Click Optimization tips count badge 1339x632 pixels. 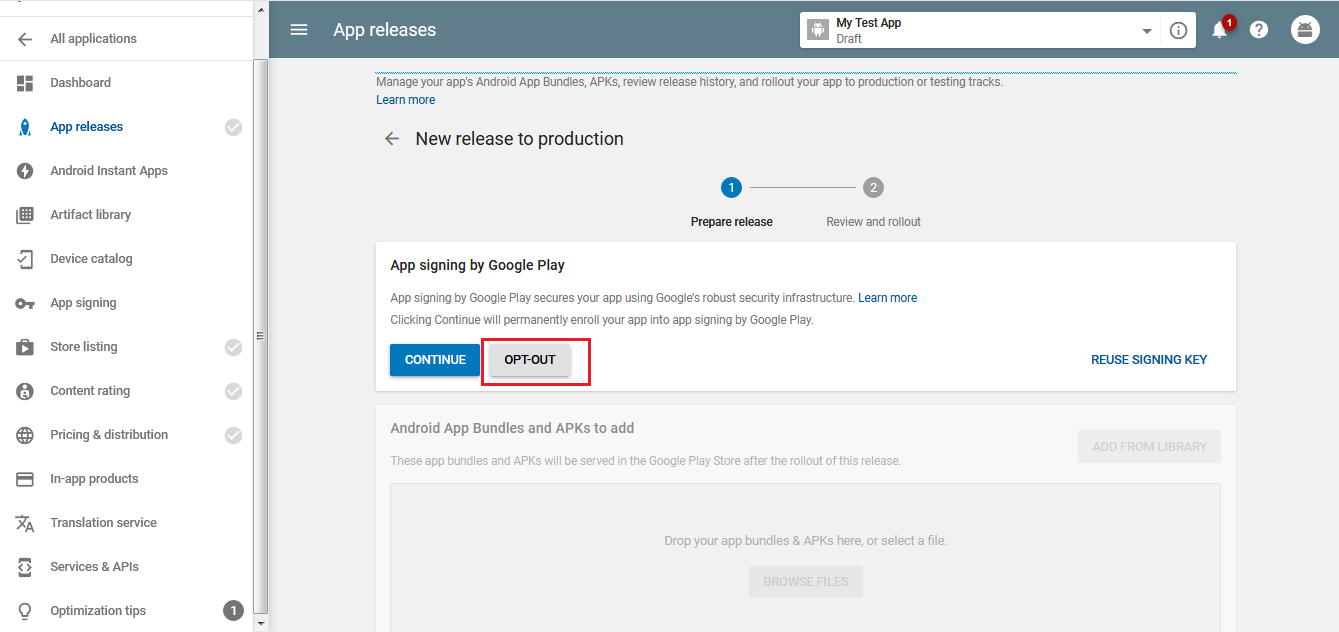233,611
